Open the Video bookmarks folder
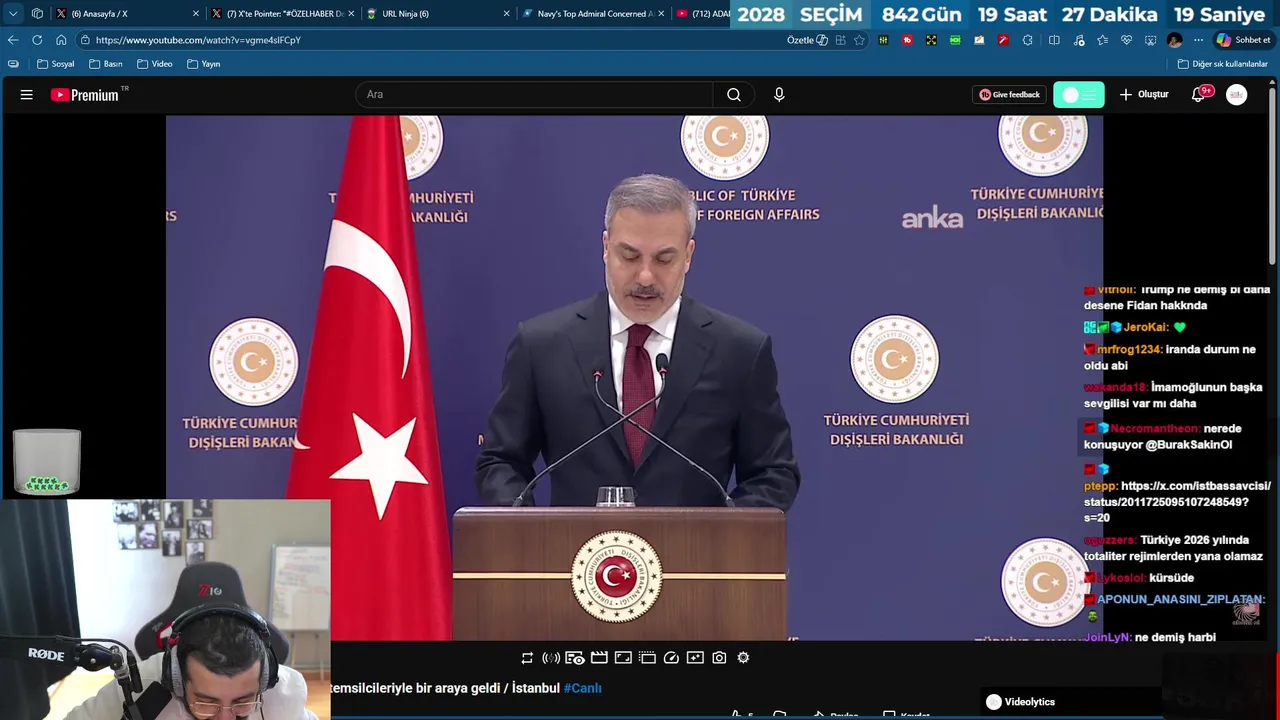 155,64
